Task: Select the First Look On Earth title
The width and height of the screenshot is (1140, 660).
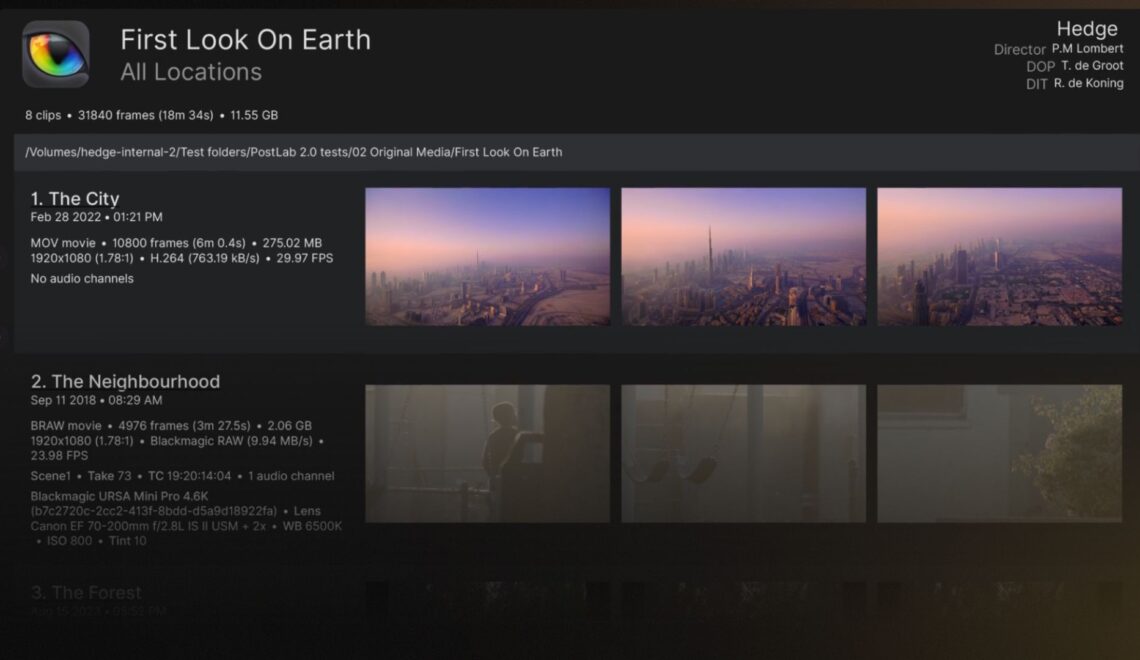Action: pyautogui.click(x=245, y=40)
